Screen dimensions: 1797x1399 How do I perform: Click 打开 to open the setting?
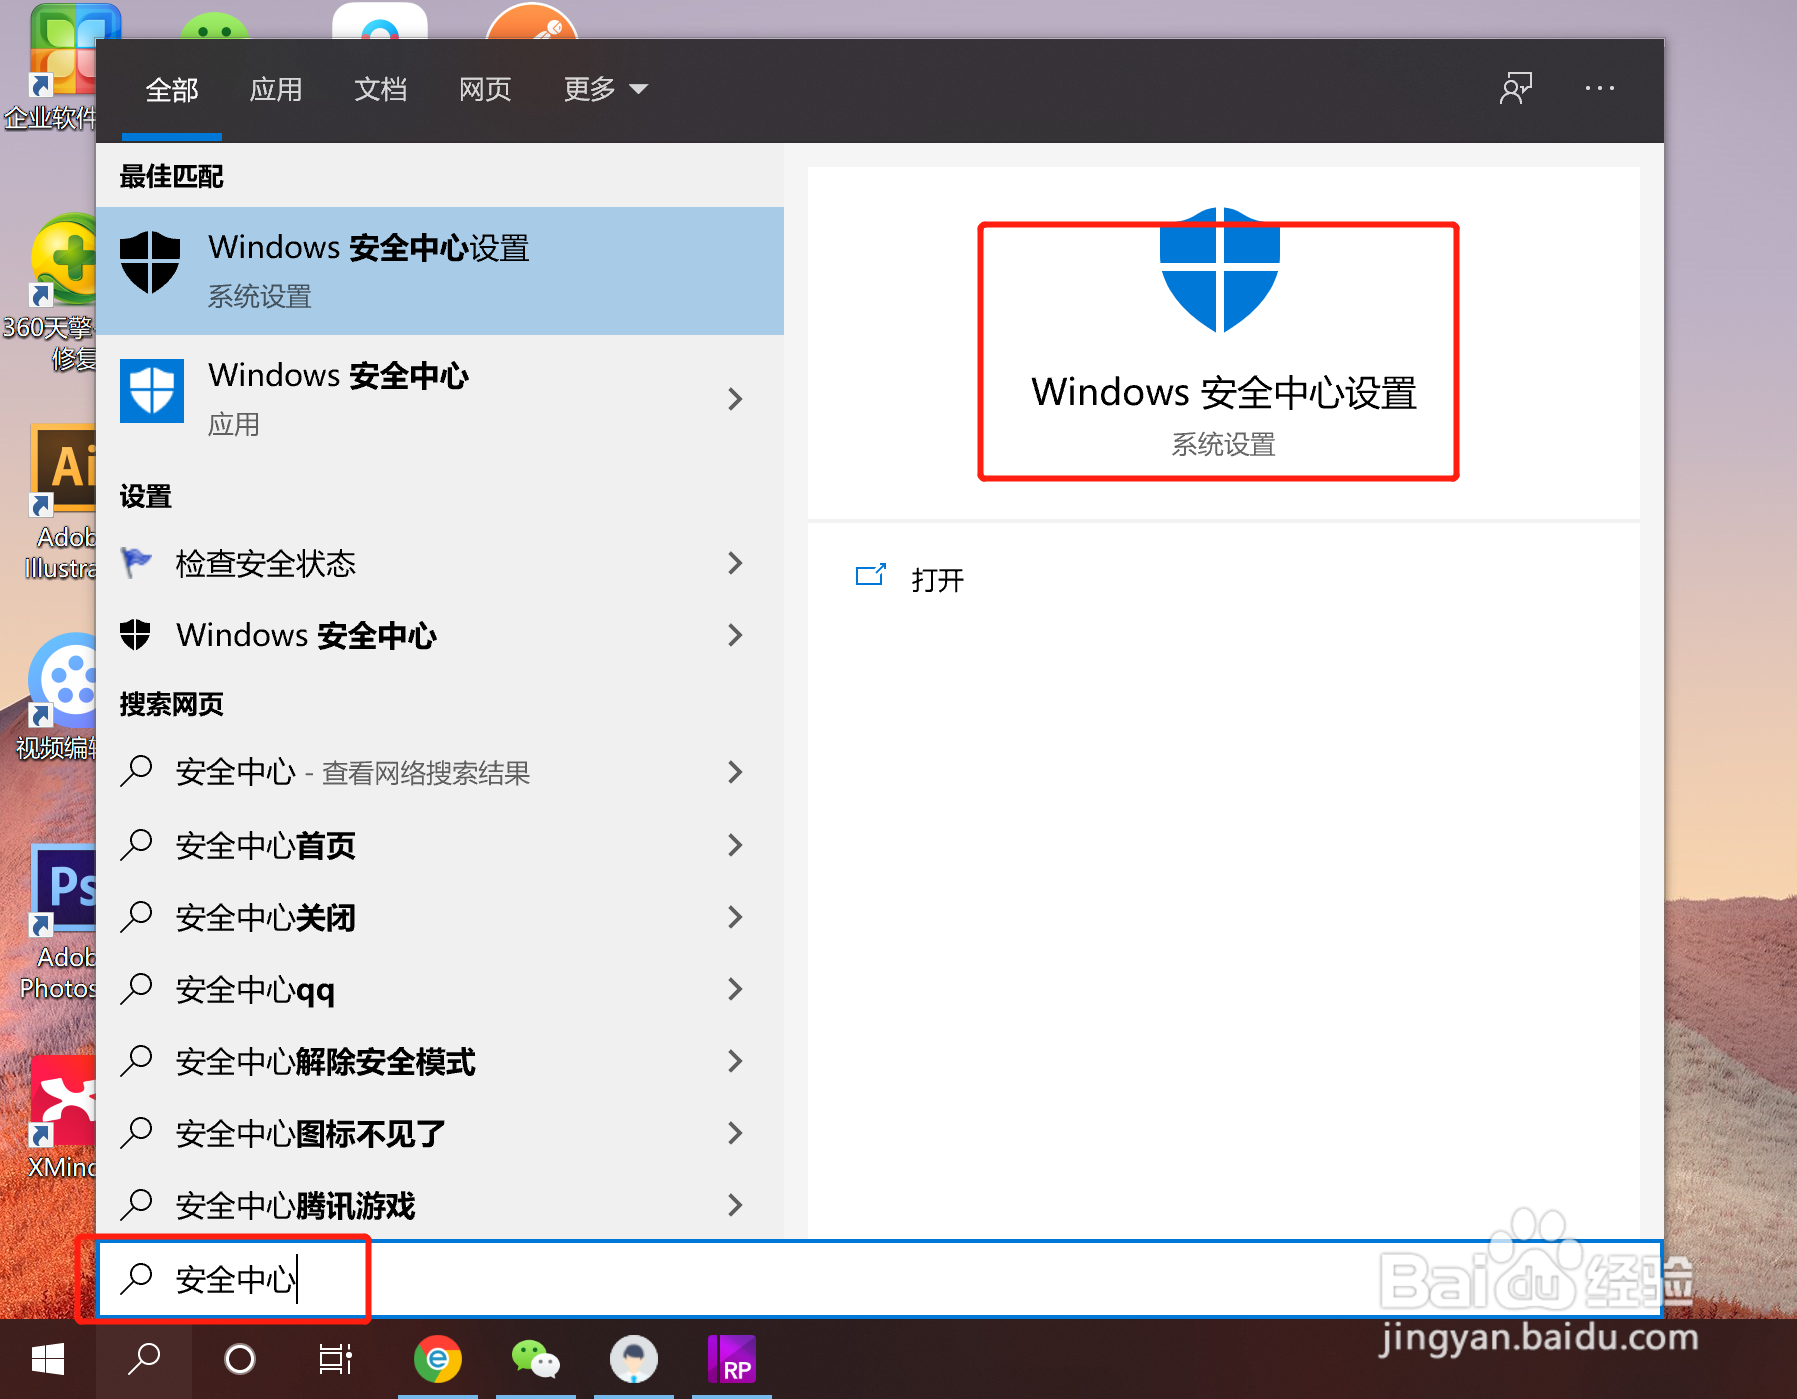[x=937, y=580]
